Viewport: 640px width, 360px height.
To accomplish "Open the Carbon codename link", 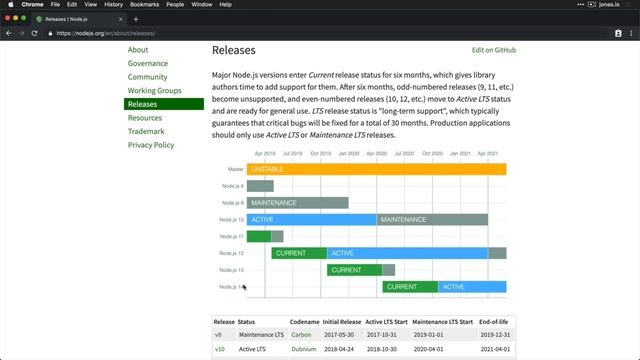I will (x=301, y=335).
